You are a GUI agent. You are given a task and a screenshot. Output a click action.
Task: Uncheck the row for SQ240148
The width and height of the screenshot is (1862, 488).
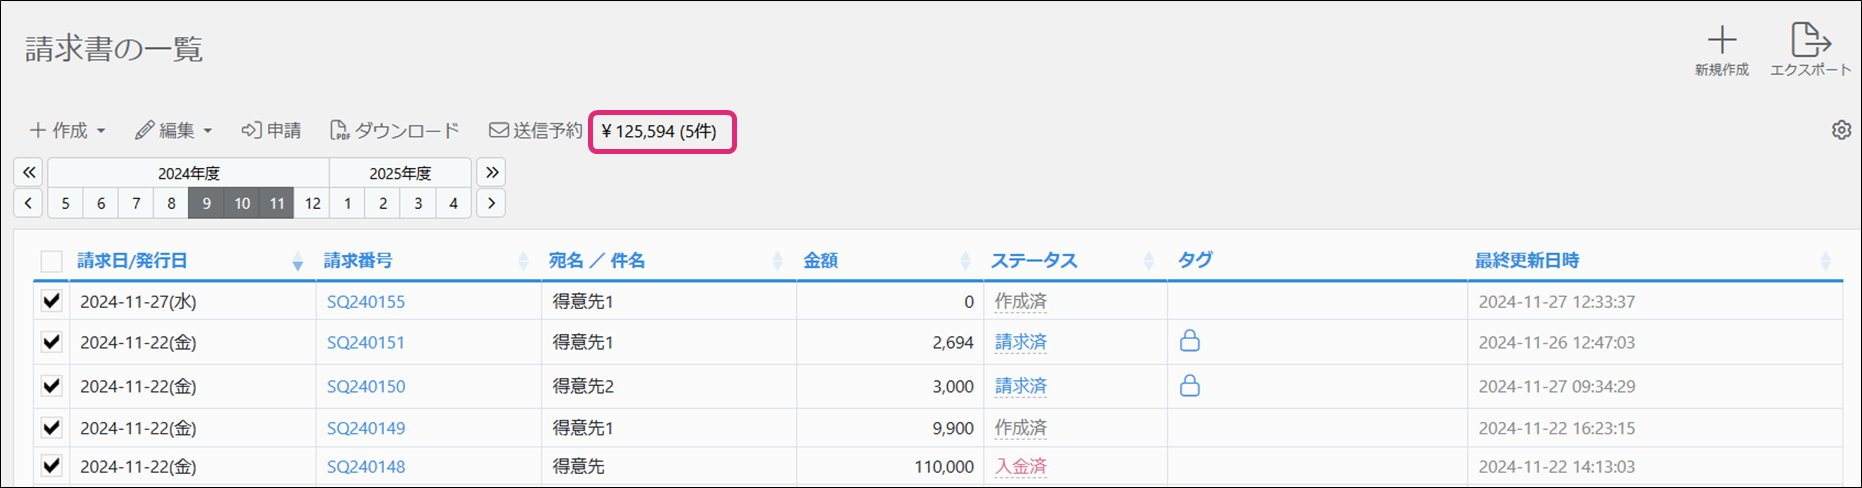51,466
